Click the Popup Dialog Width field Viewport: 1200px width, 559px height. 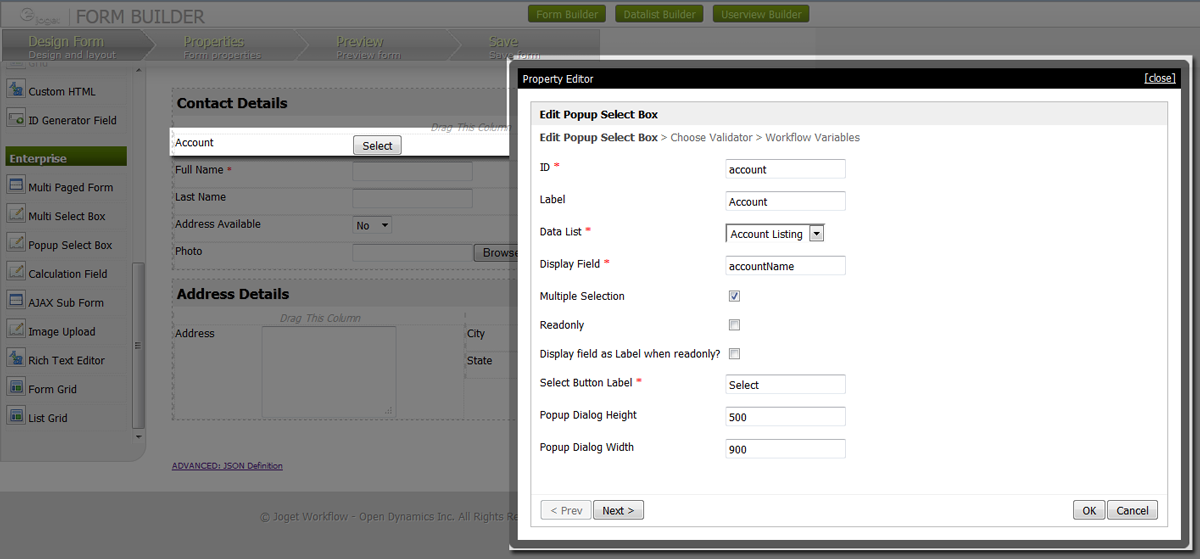(x=786, y=449)
